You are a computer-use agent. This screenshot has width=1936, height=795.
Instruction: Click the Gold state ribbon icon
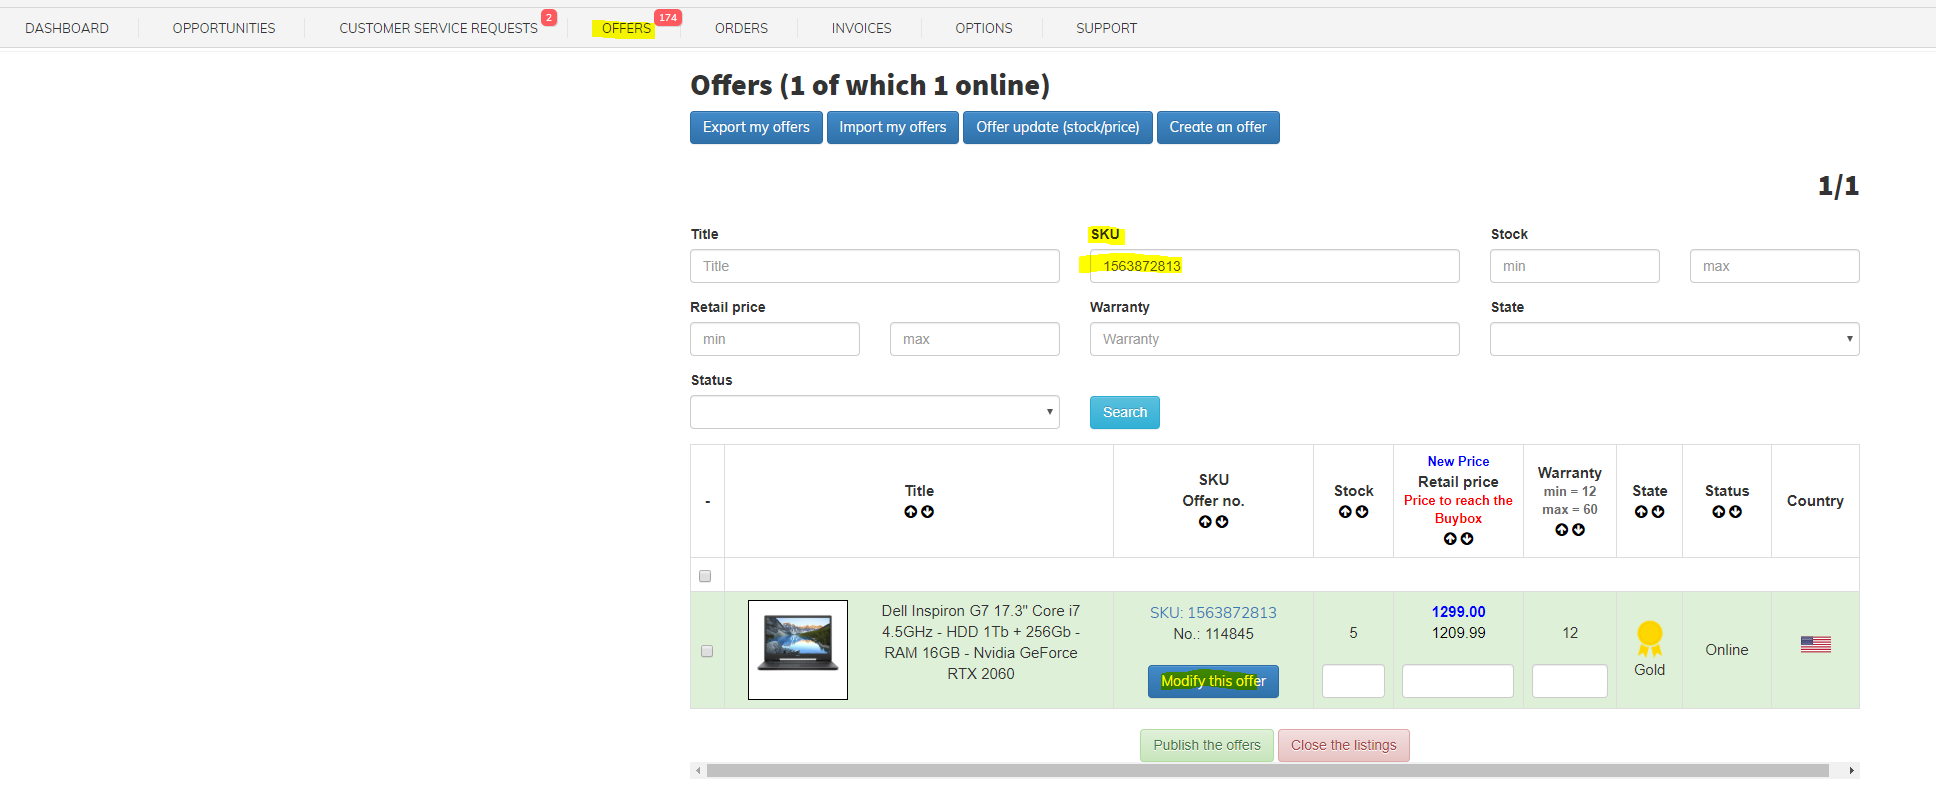1650,638
